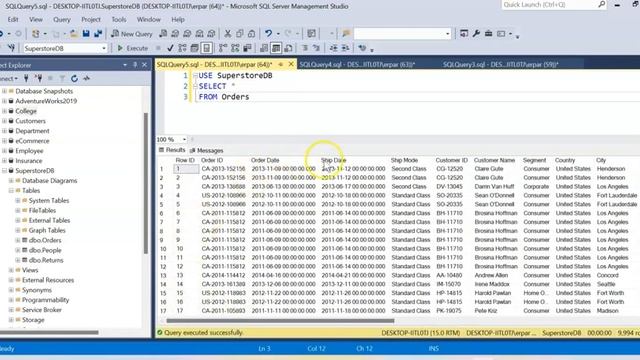The width and height of the screenshot is (640, 360).
Task: Open file using the folder icon
Action: coord(73,33)
